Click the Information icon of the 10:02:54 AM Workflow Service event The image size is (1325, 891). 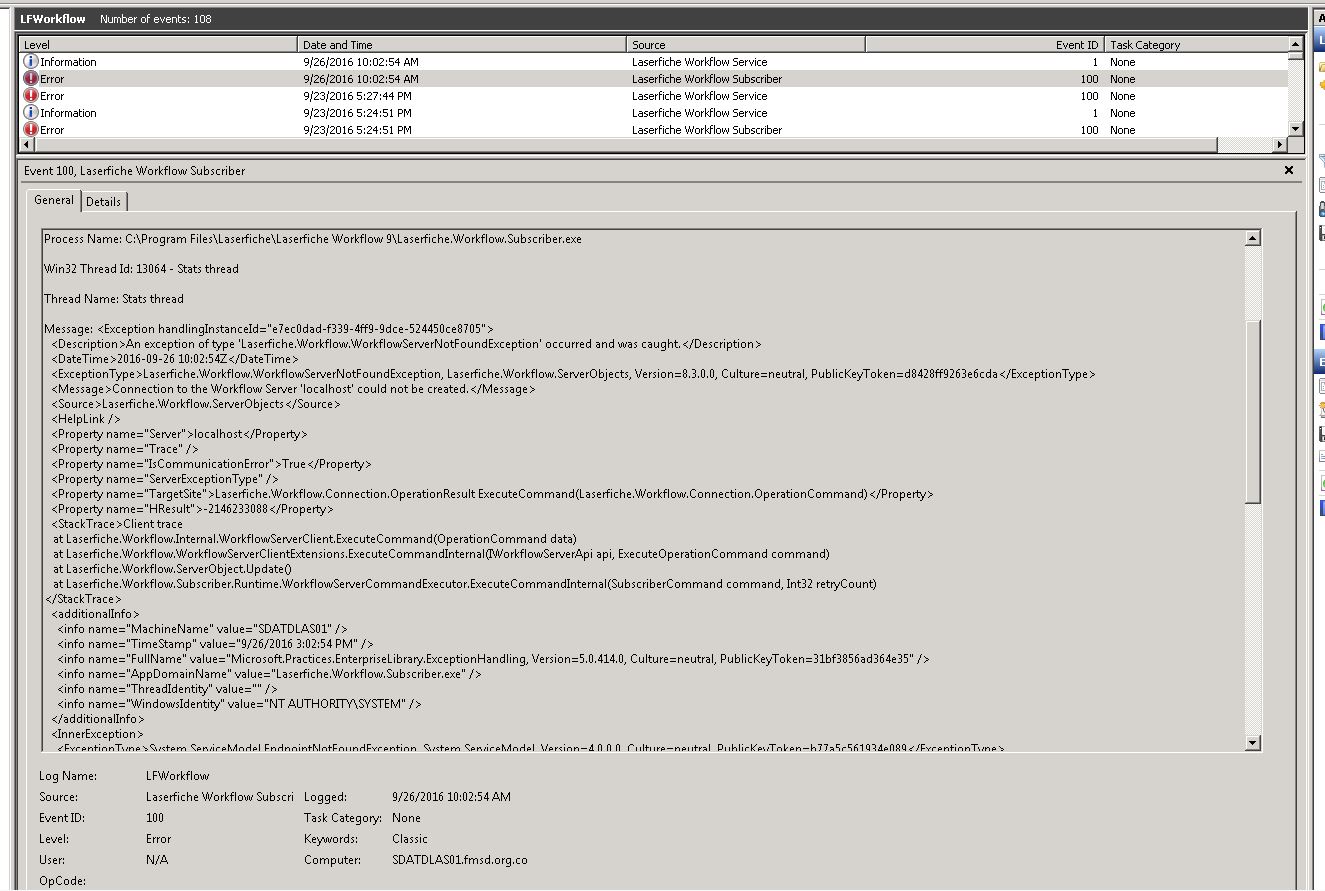coord(30,62)
